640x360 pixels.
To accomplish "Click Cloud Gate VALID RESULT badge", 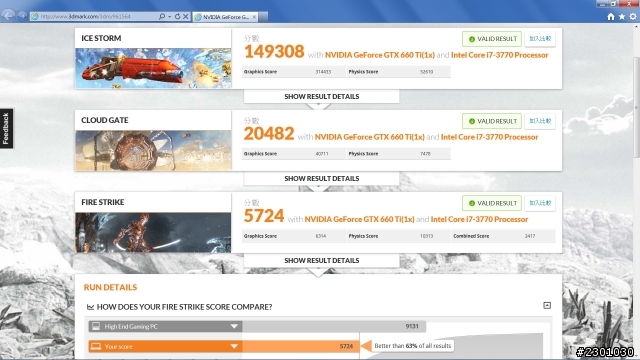I will [492, 121].
